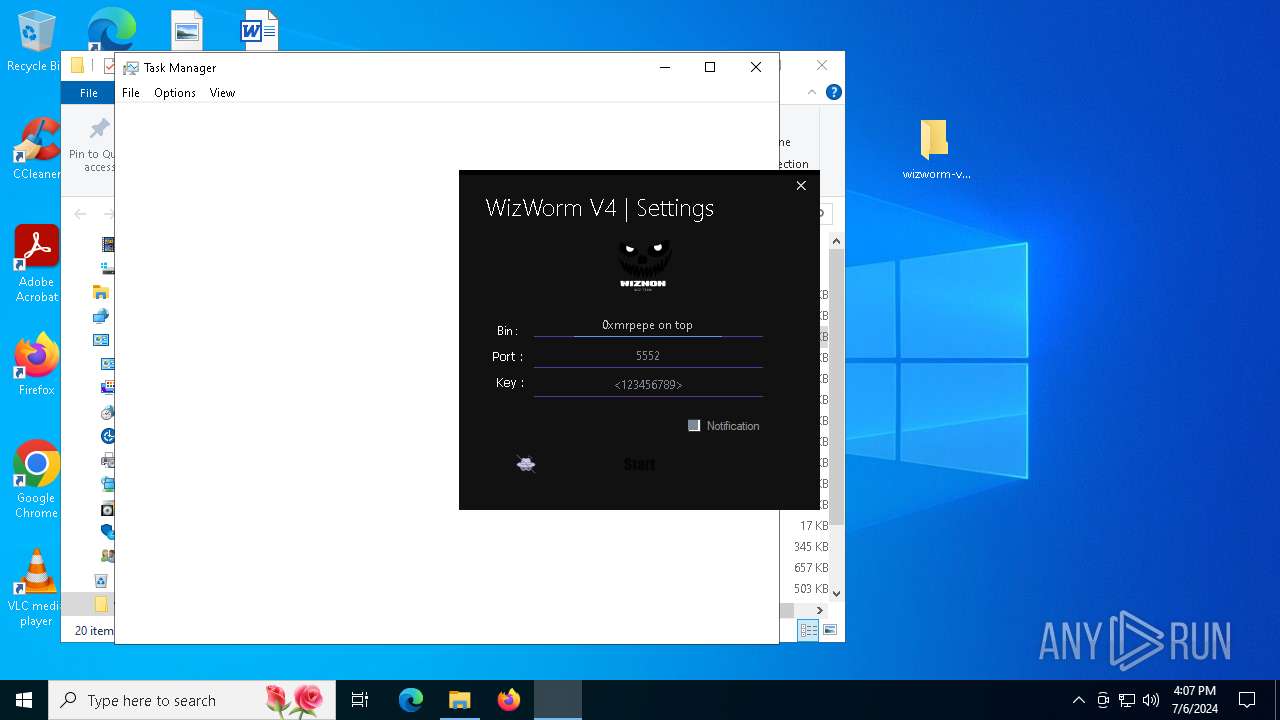Select the Google Chrome desktop shortcut

click(x=36, y=480)
